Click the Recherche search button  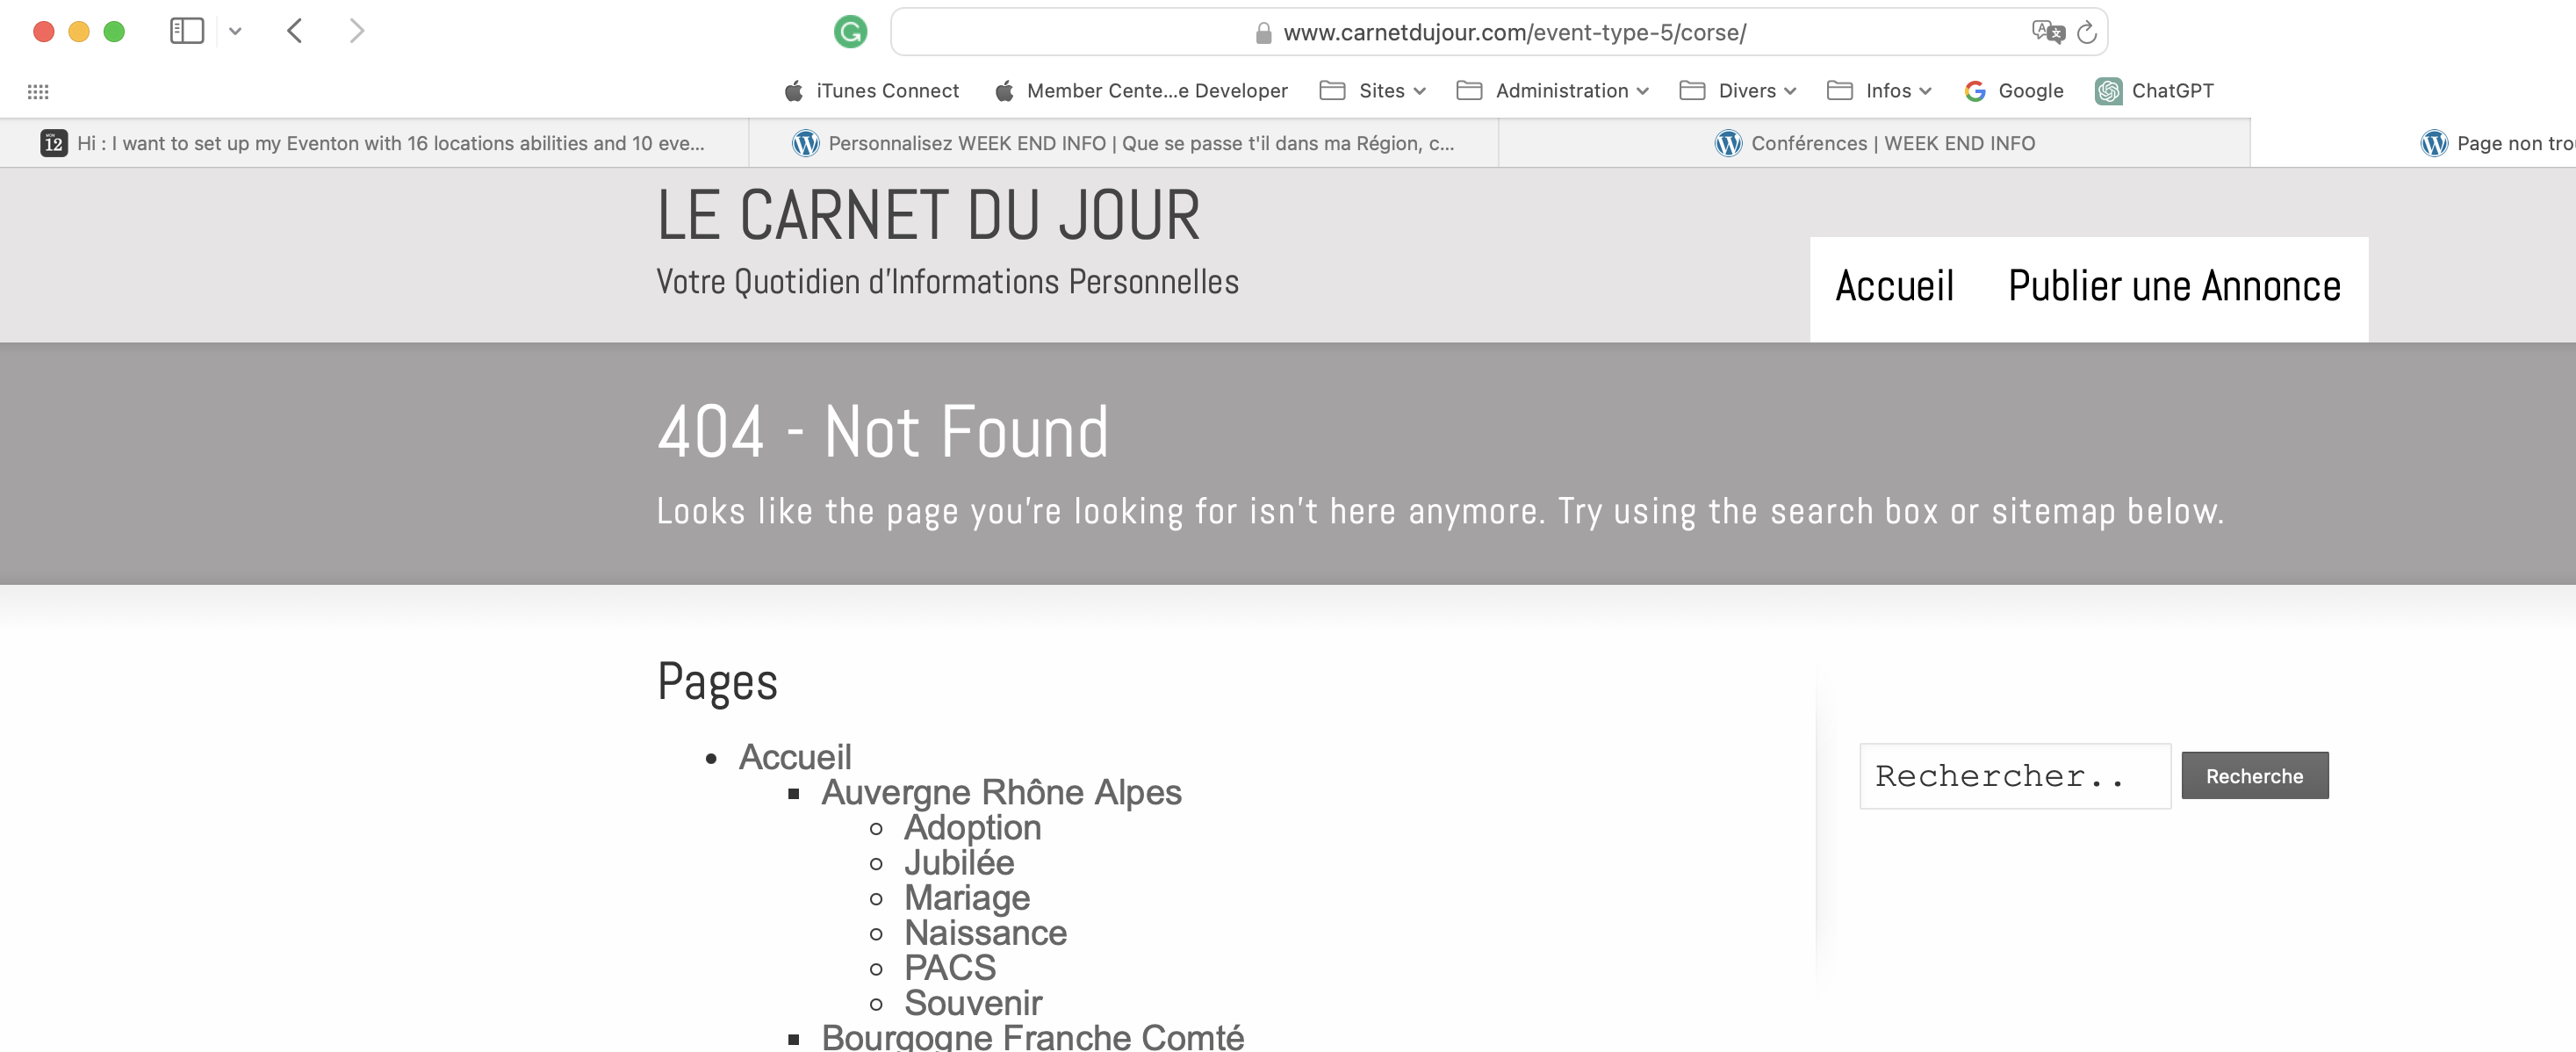pos(2254,776)
